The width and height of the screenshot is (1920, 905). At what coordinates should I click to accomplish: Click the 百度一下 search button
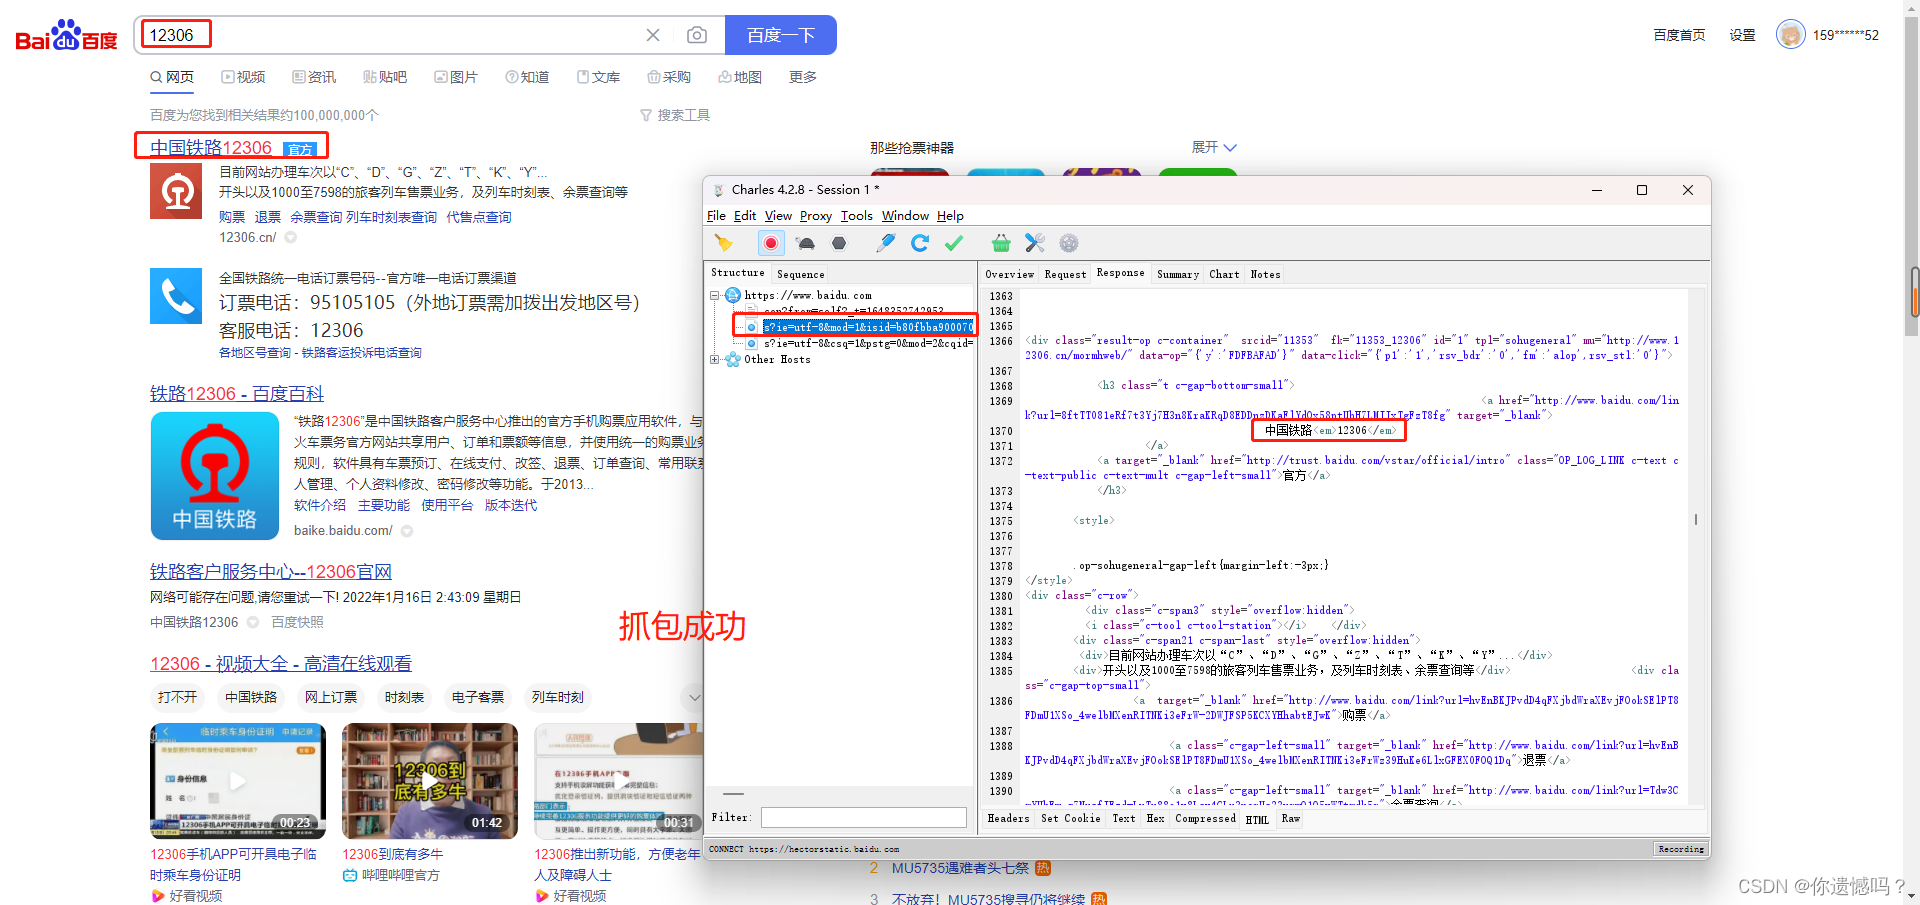coord(781,34)
